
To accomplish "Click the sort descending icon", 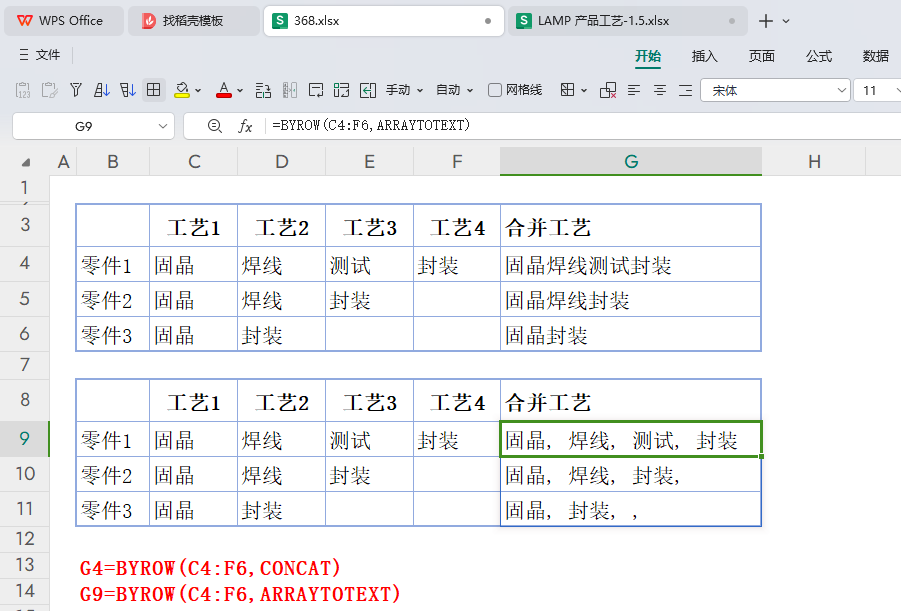I will click(x=128, y=90).
